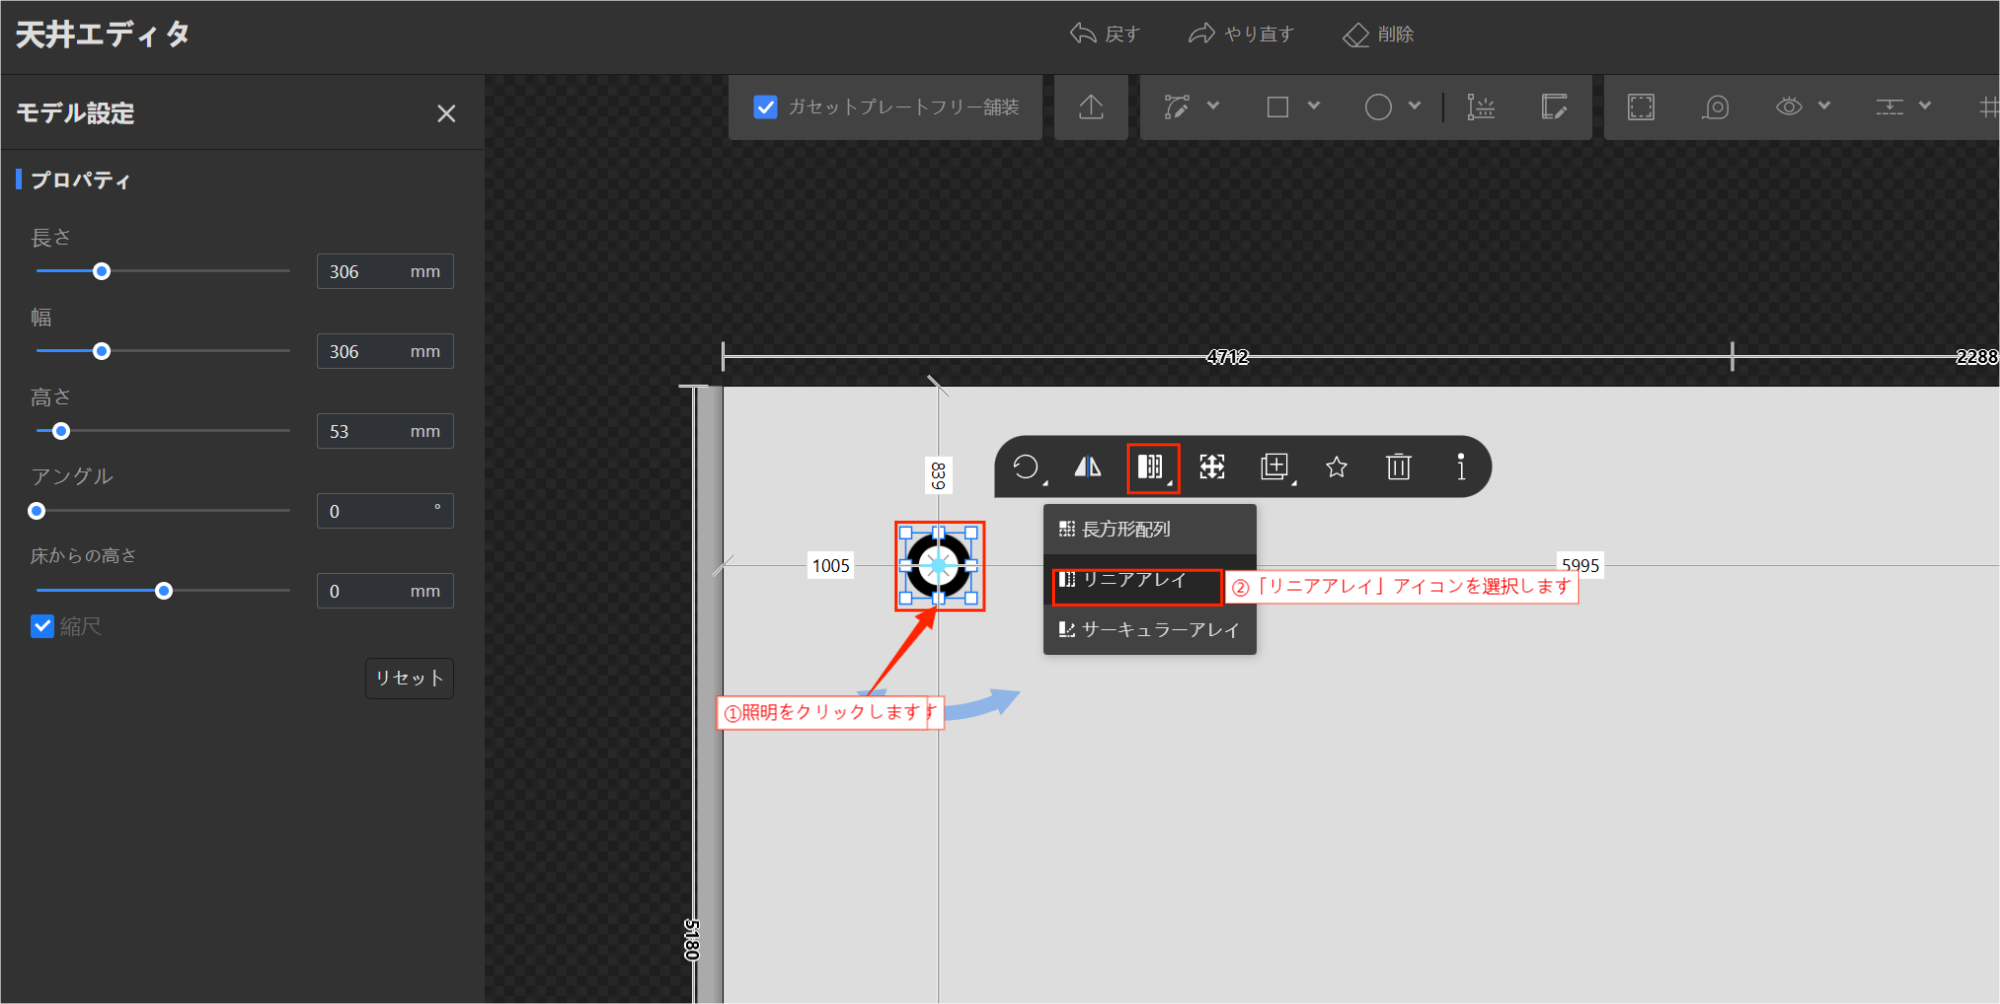Click the 削除 text label
This screenshot has width=2000, height=1004.
click(1396, 35)
